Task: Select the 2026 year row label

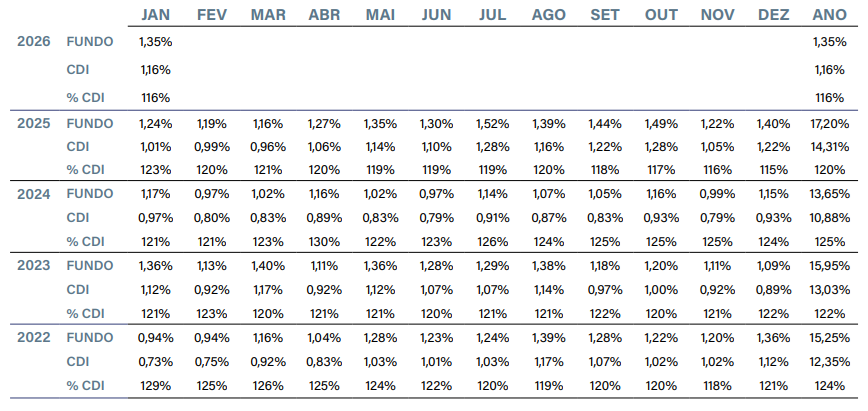Action: click(35, 42)
